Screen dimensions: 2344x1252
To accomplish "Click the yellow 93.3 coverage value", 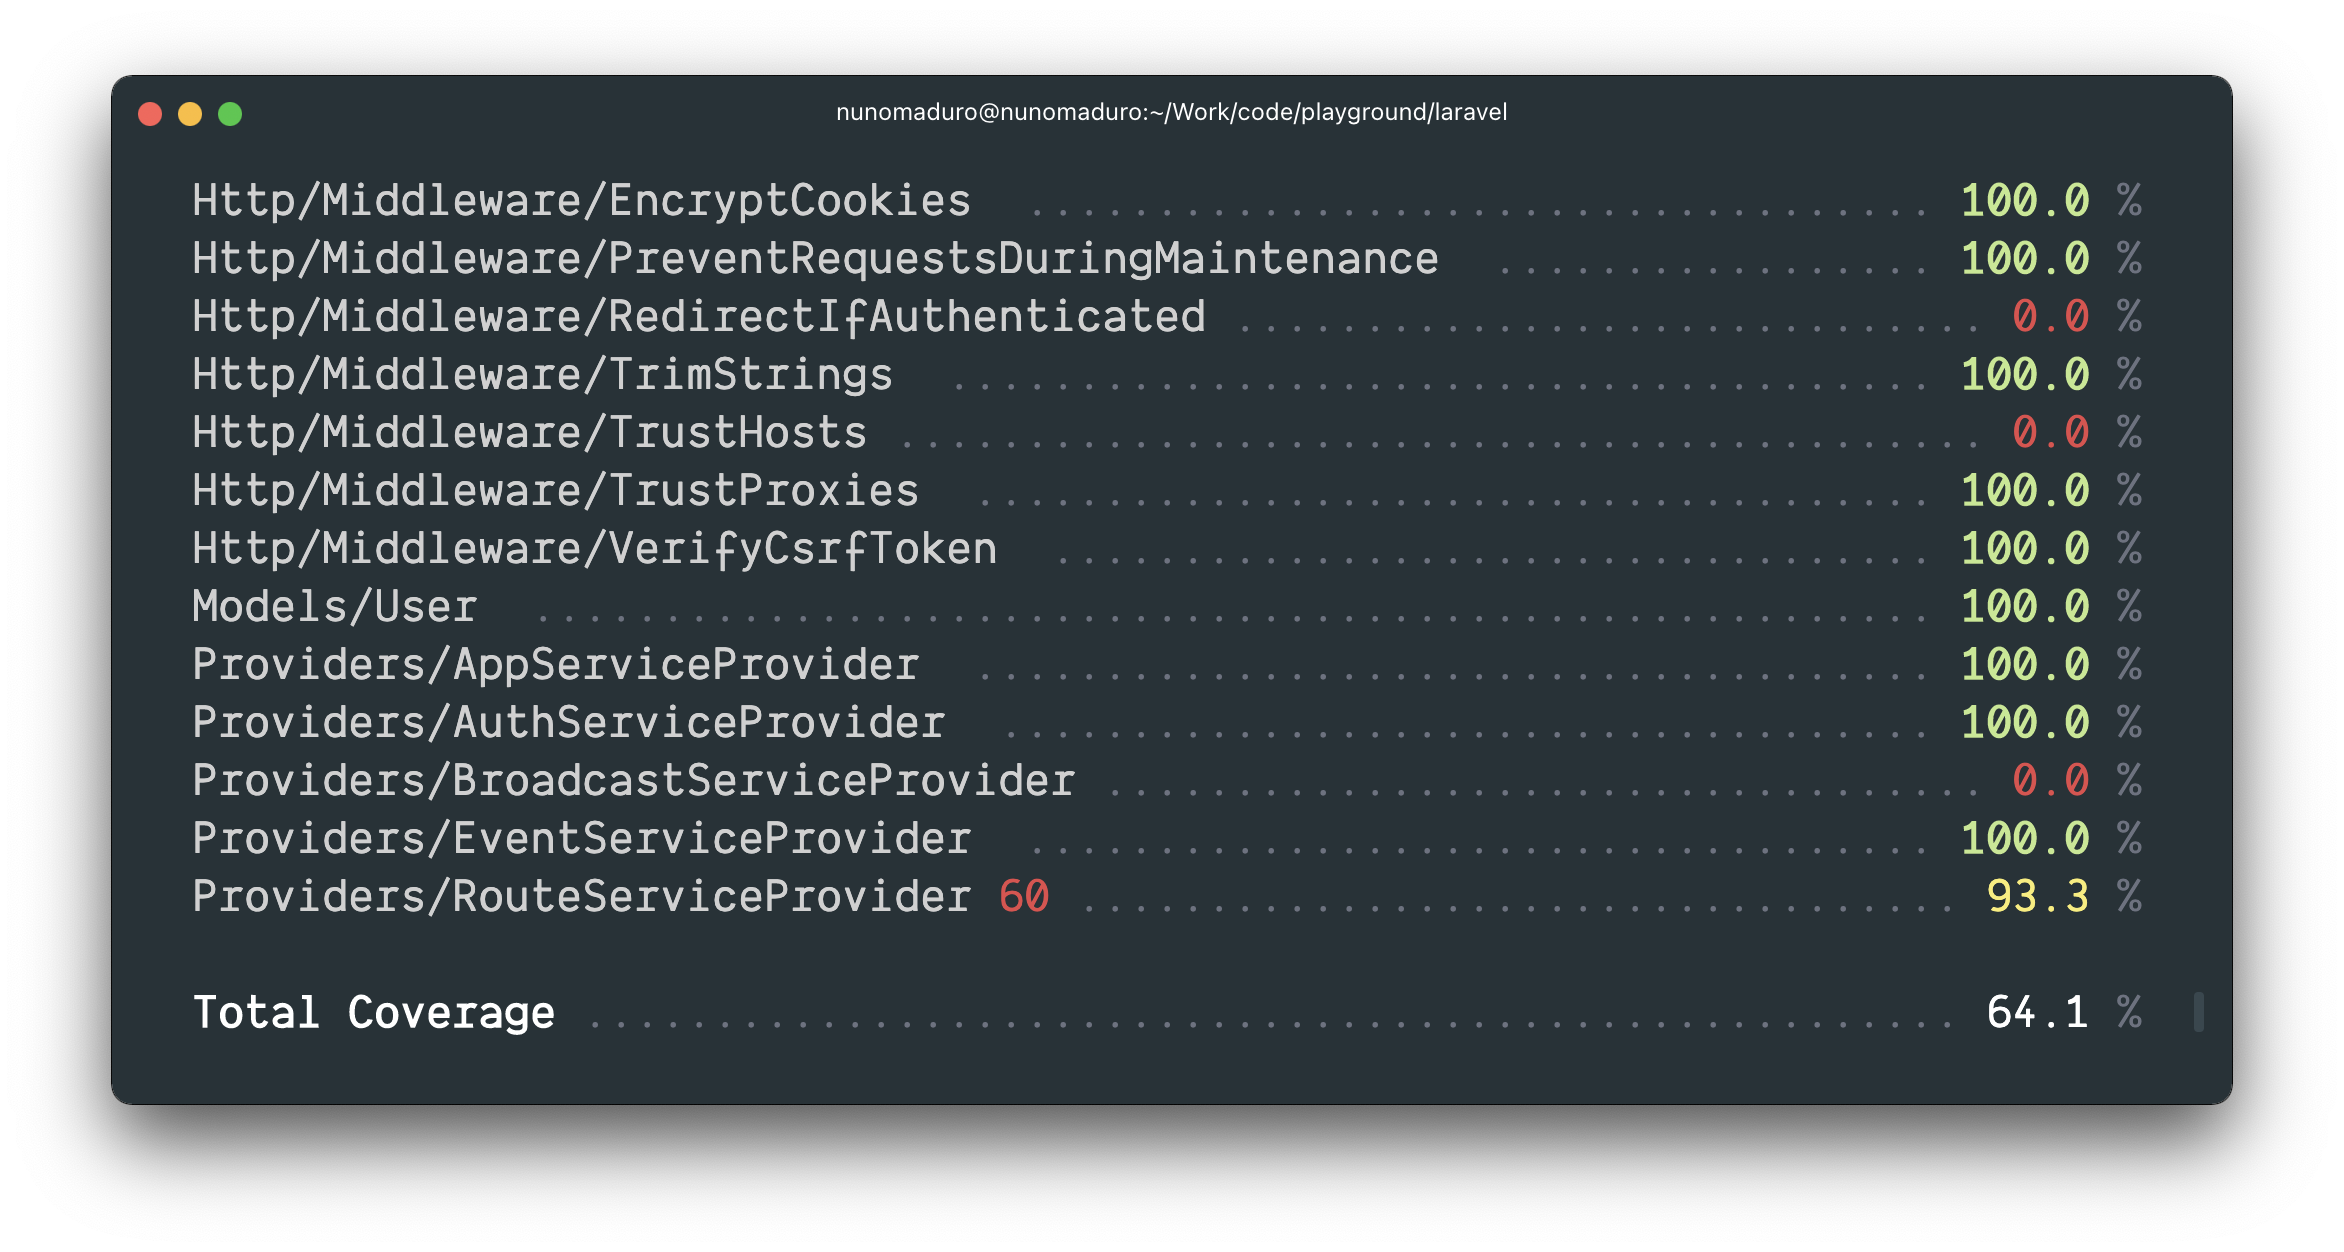I will (x=2037, y=897).
